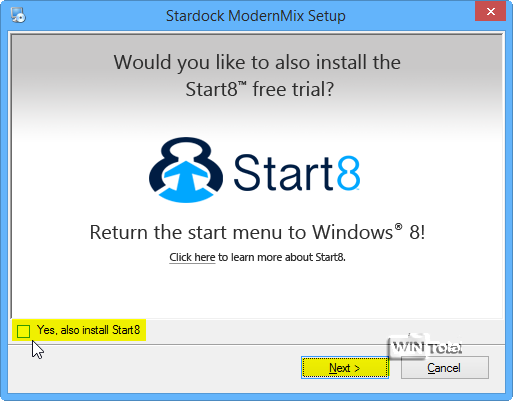This screenshot has width=513, height=401.
Task: Click the disc portion of the title bar icon
Action: click(20, 18)
